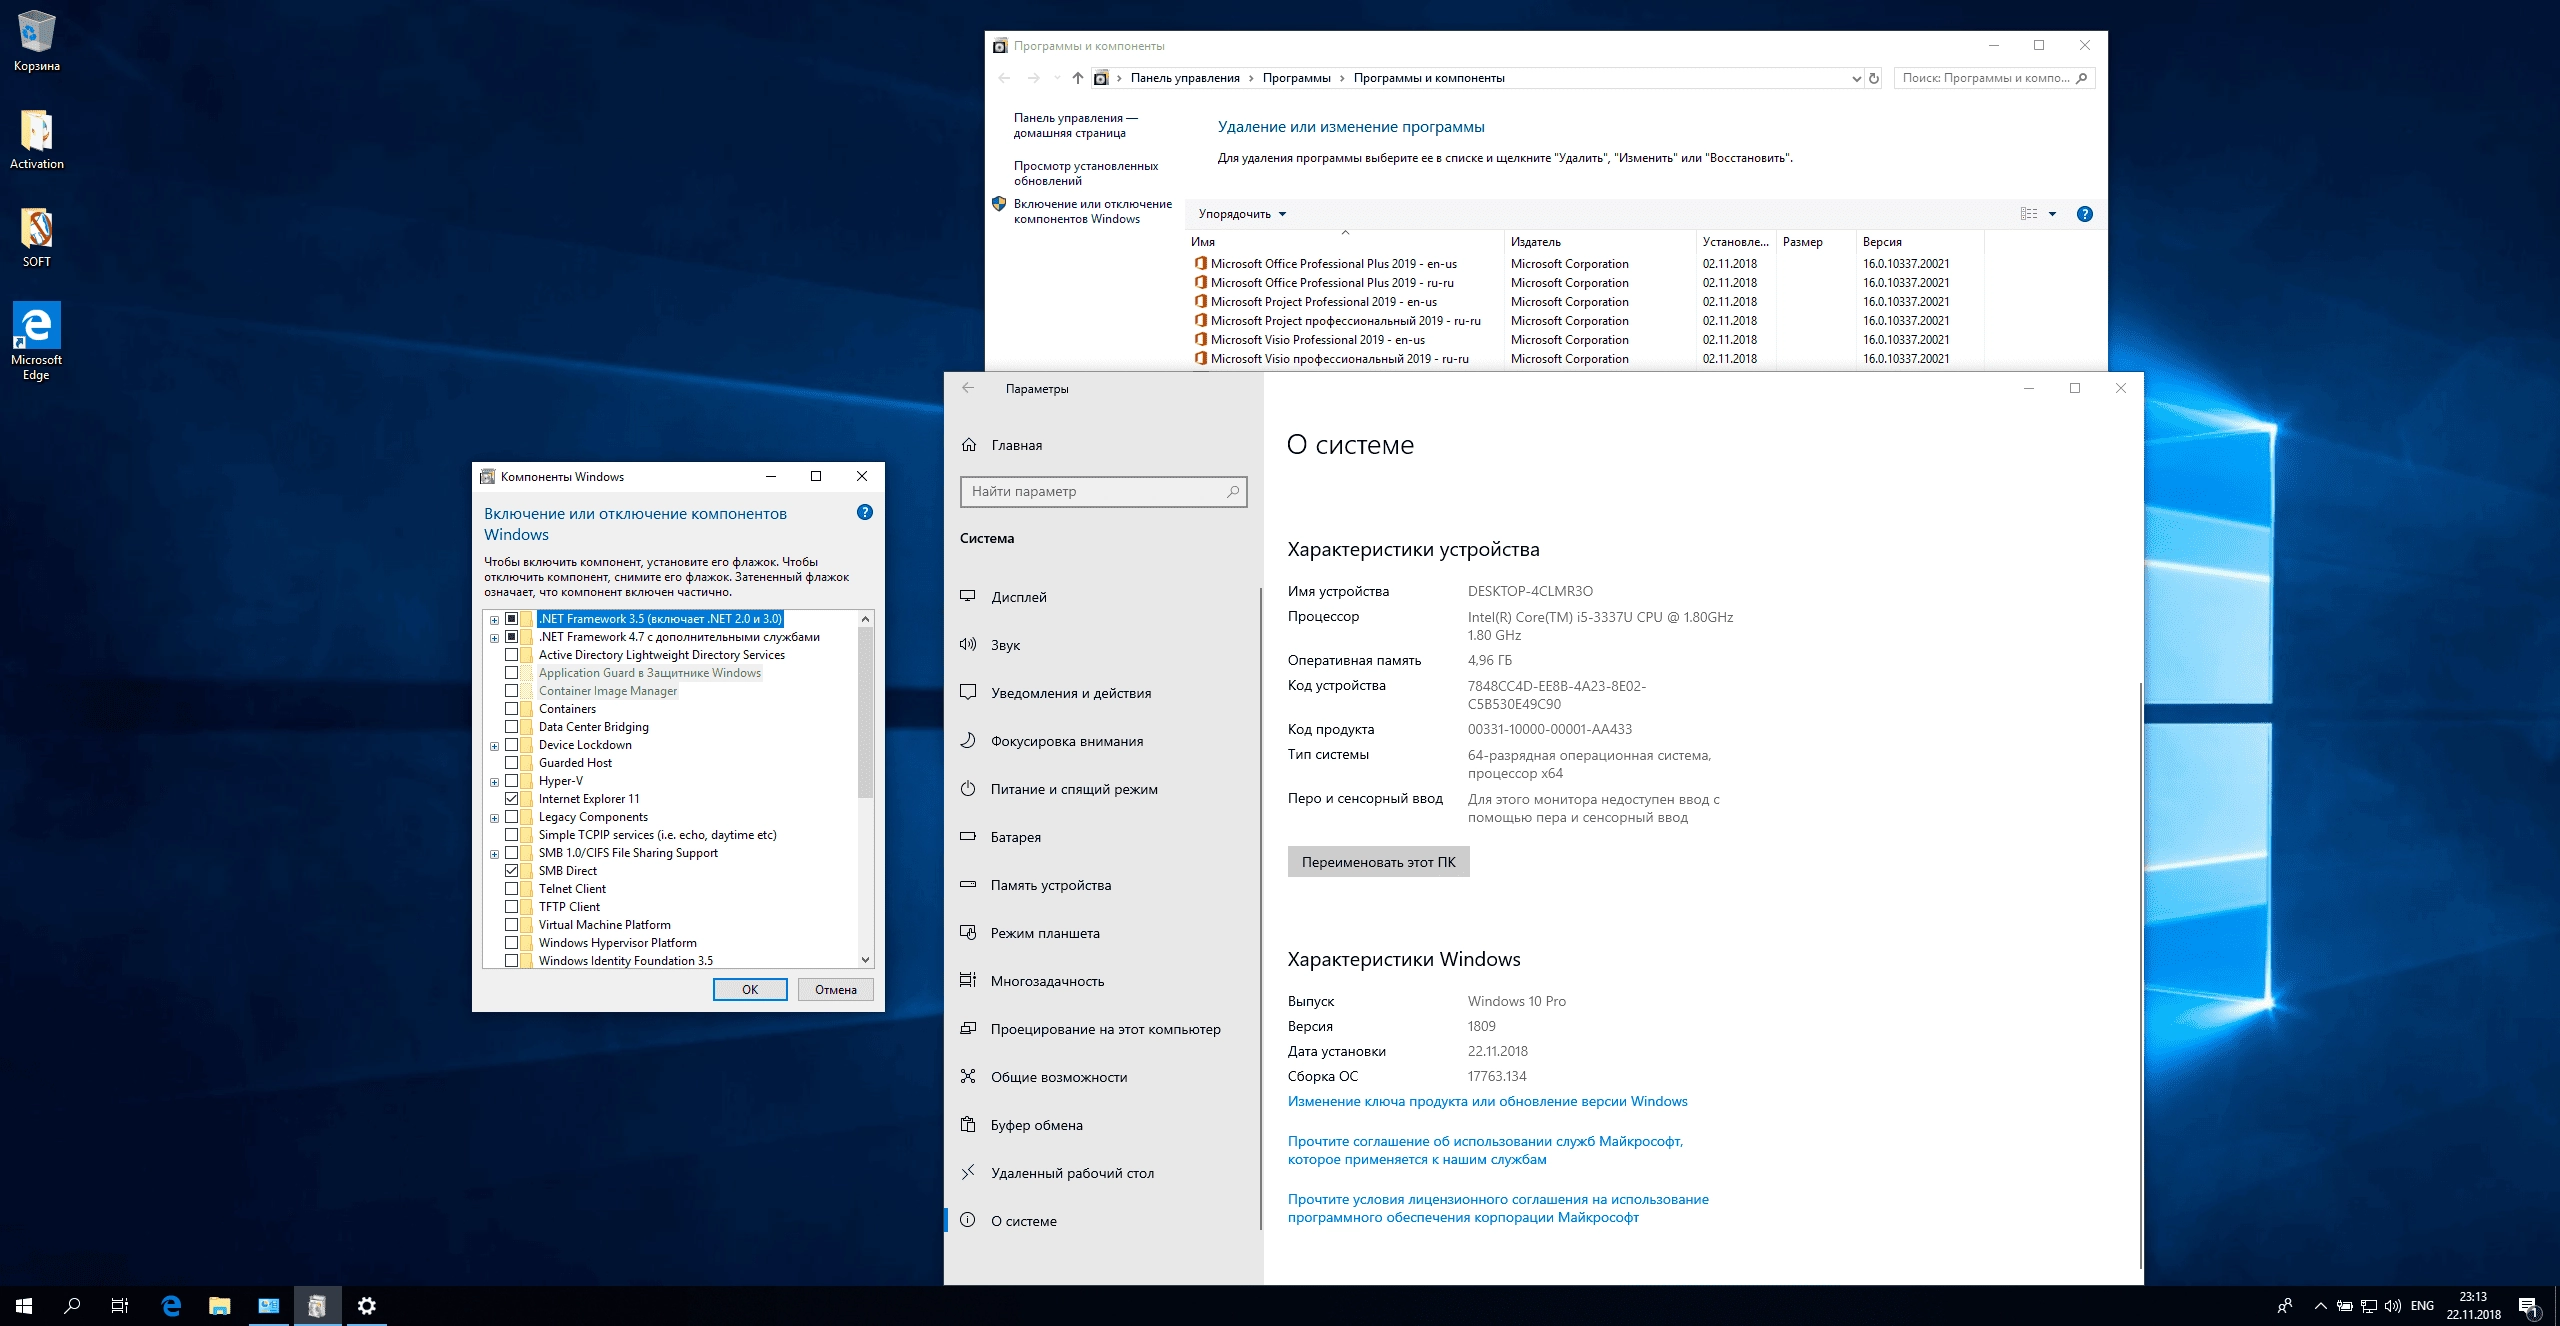Screen dimensions: 2560x1326
Task: Click the Параметры content vertical scrollbar
Action: click(2141, 975)
